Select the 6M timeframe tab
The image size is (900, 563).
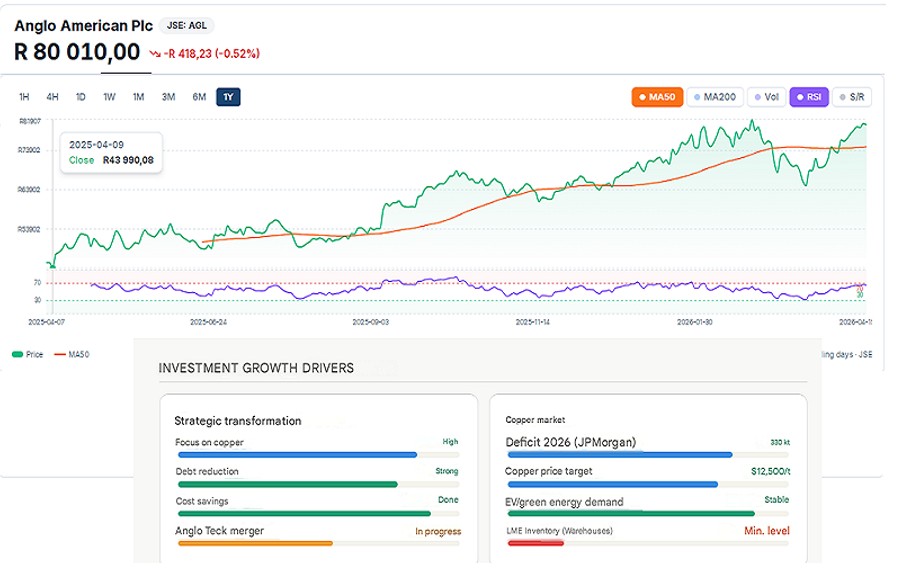coord(199,97)
